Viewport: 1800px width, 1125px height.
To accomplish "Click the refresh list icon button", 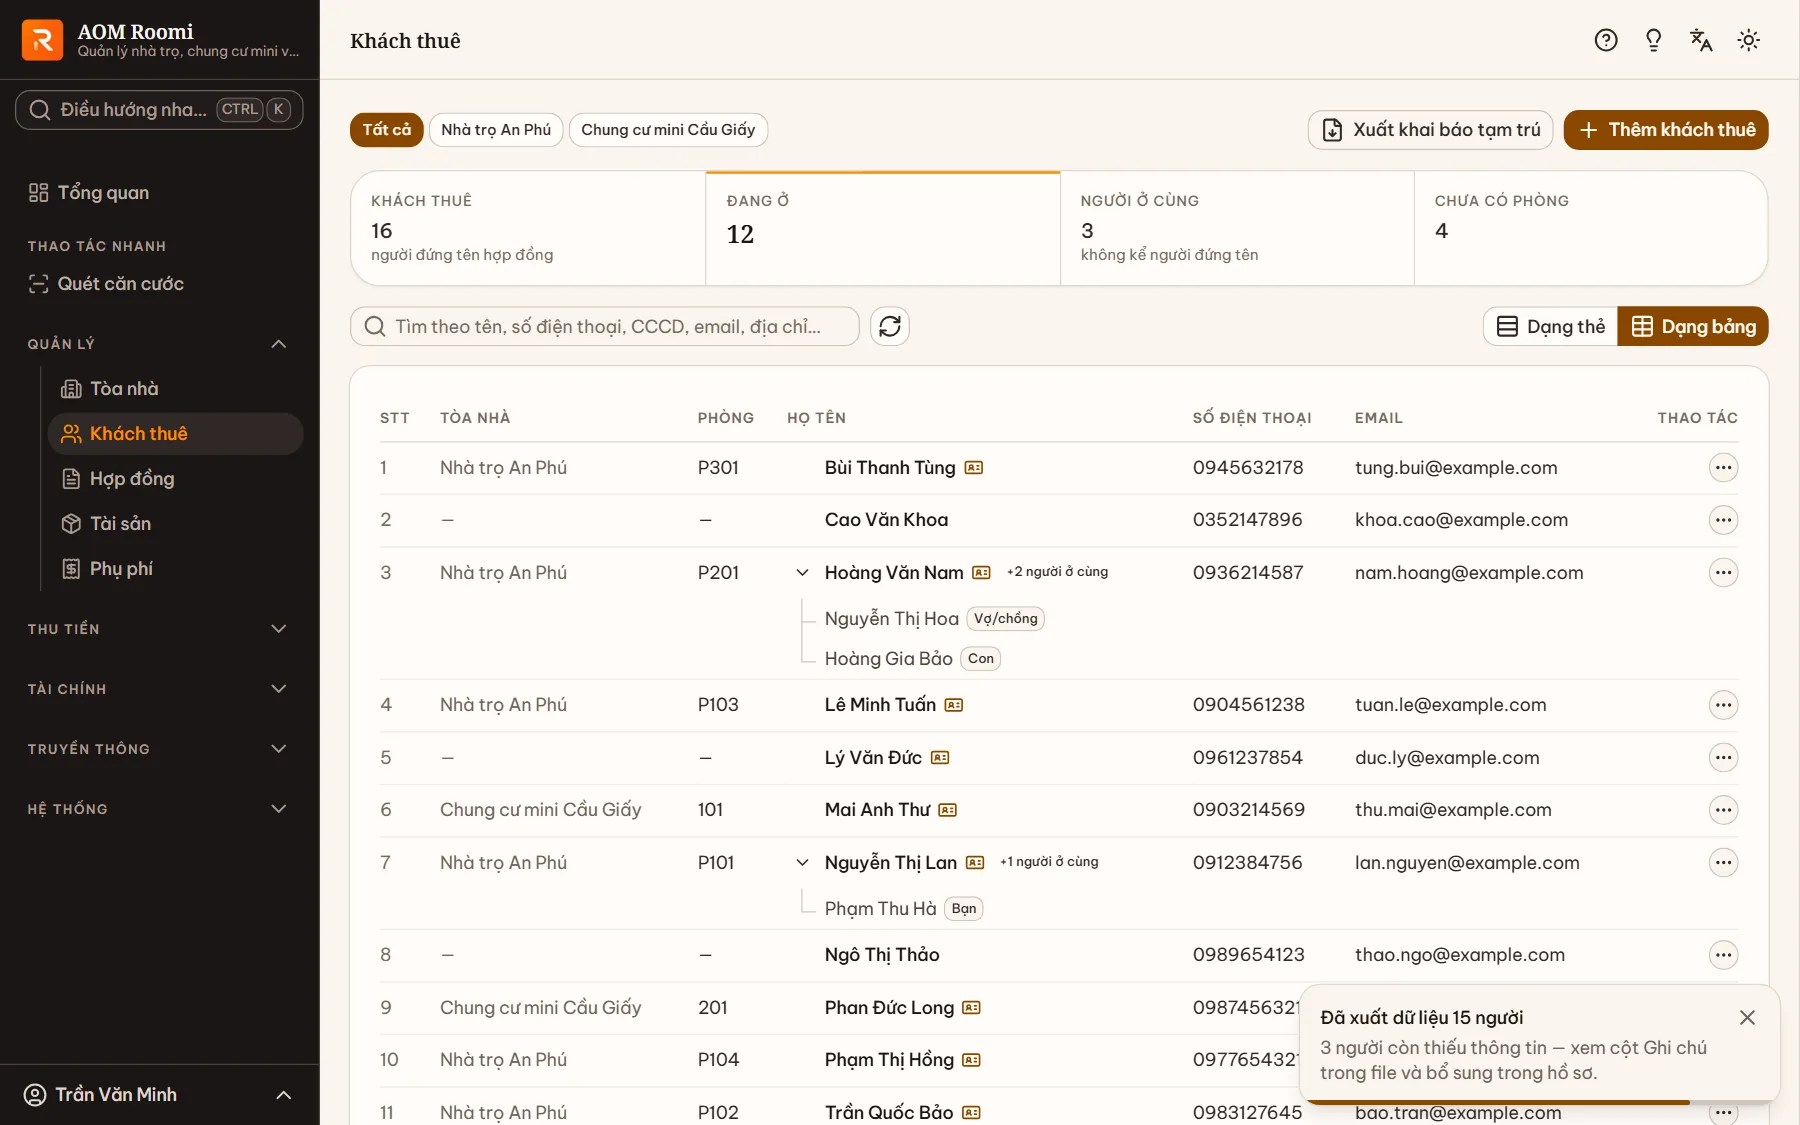I will 890,326.
